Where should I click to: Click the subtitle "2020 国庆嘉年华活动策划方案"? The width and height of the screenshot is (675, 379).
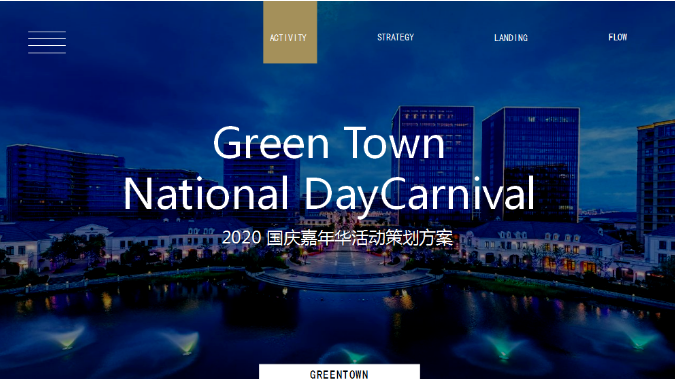point(338,238)
